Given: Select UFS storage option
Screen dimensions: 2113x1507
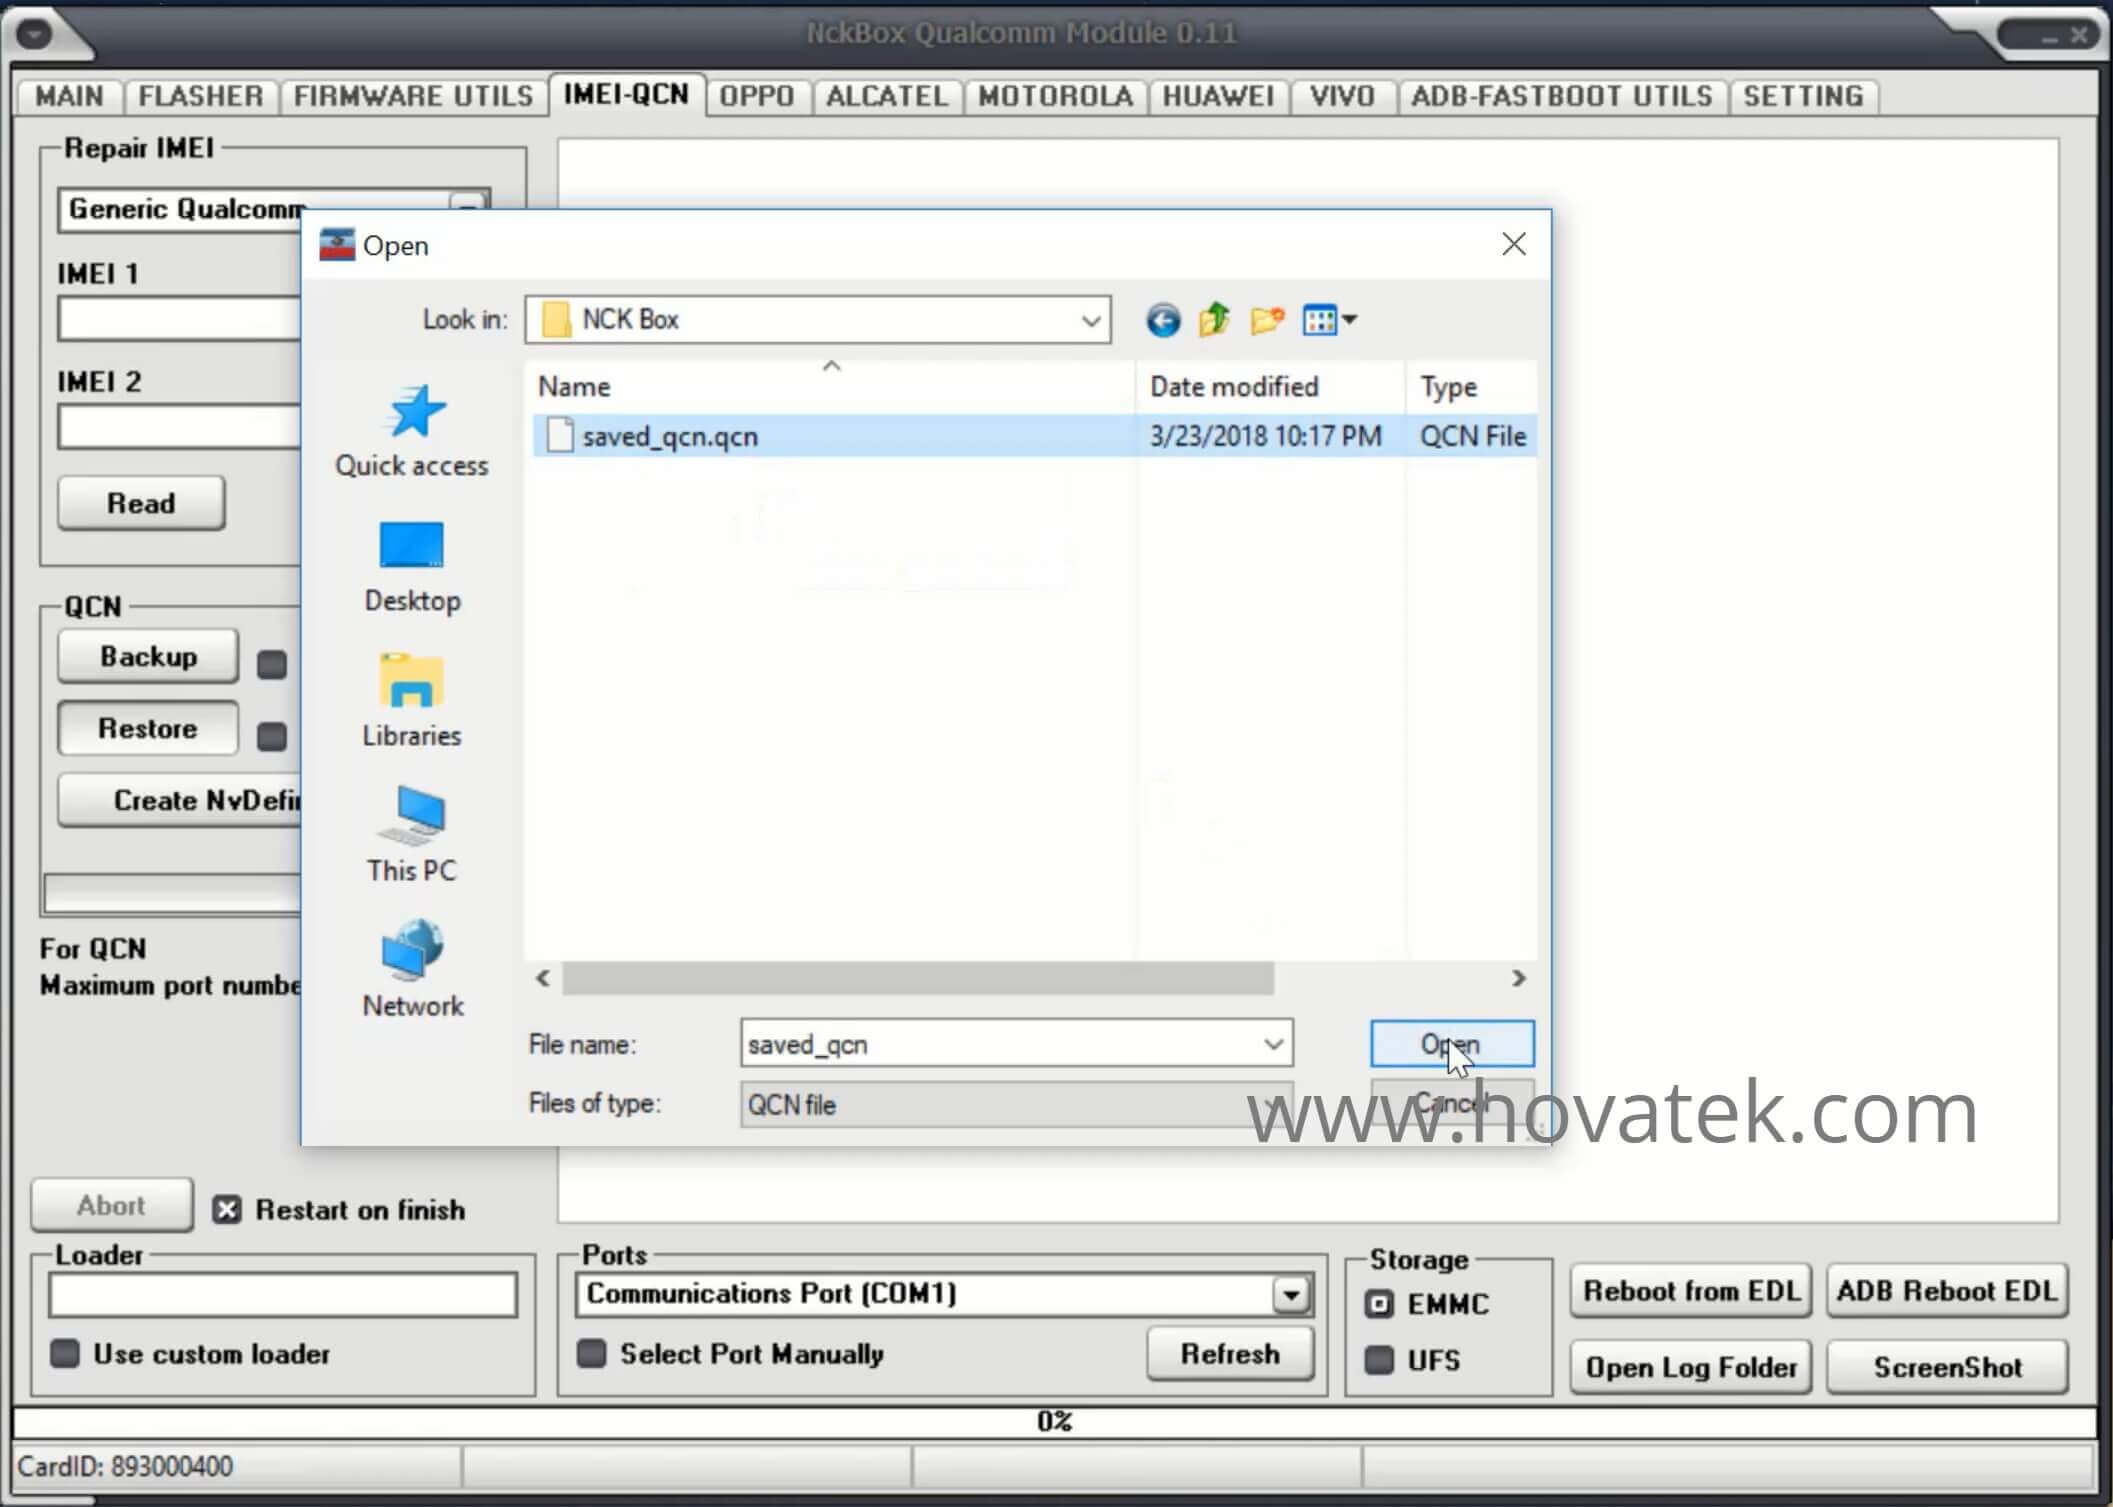Looking at the screenshot, I should point(1379,1360).
